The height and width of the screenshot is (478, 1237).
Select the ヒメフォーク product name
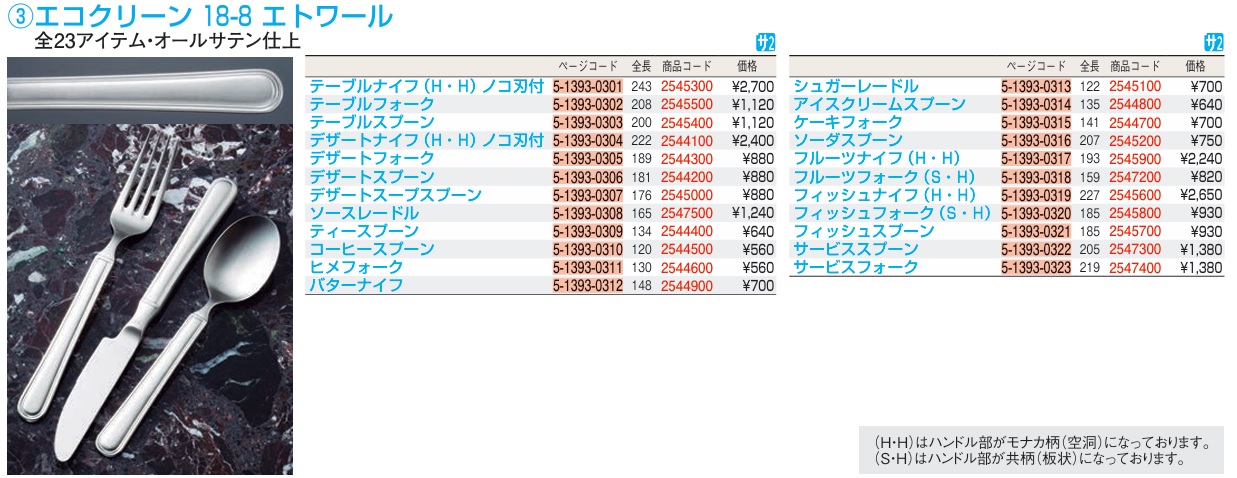point(356,267)
